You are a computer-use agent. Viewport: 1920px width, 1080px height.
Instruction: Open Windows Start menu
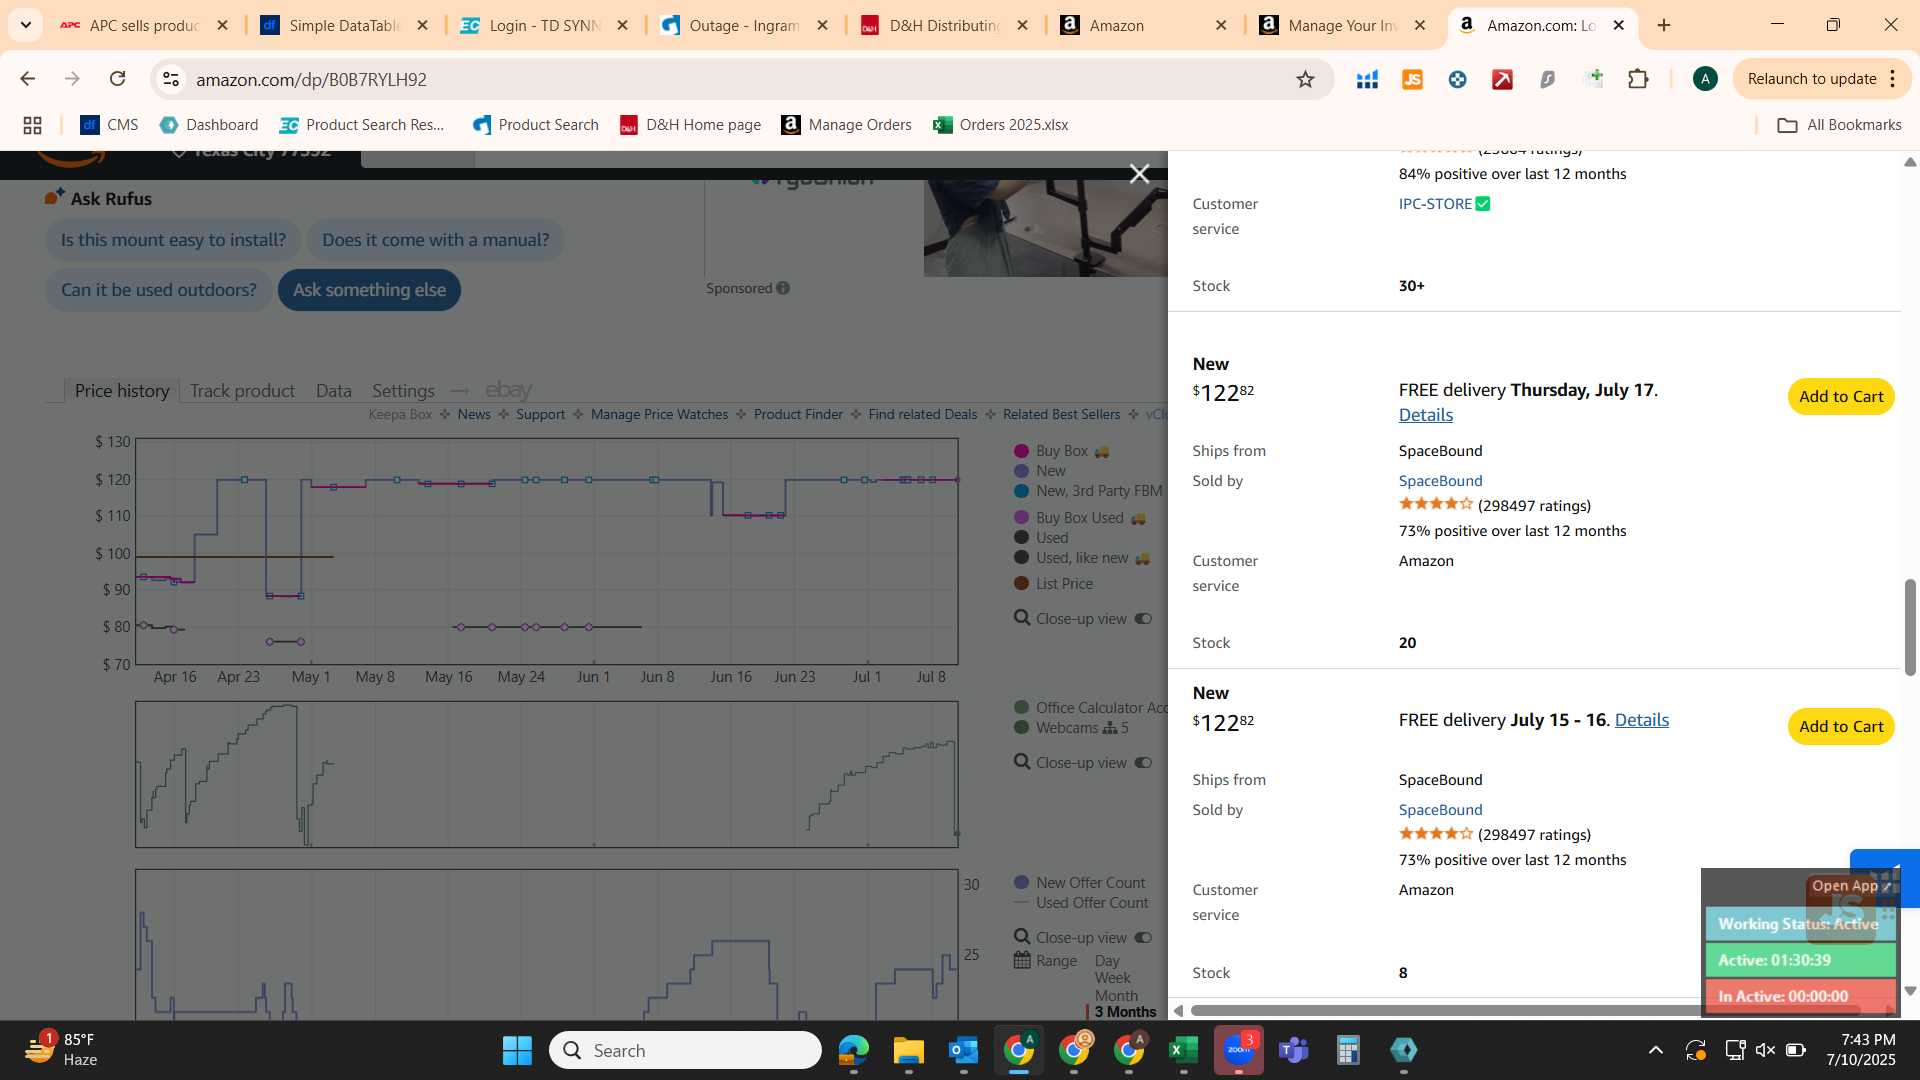click(x=517, y=1050)
